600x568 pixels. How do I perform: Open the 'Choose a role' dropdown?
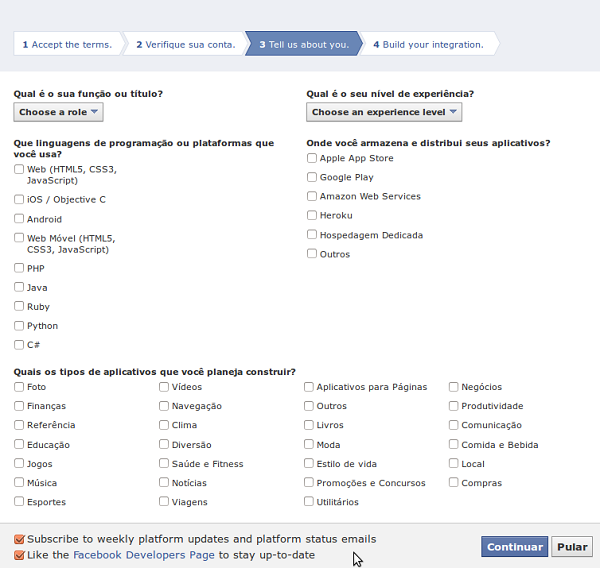click(x=58, y=112)
